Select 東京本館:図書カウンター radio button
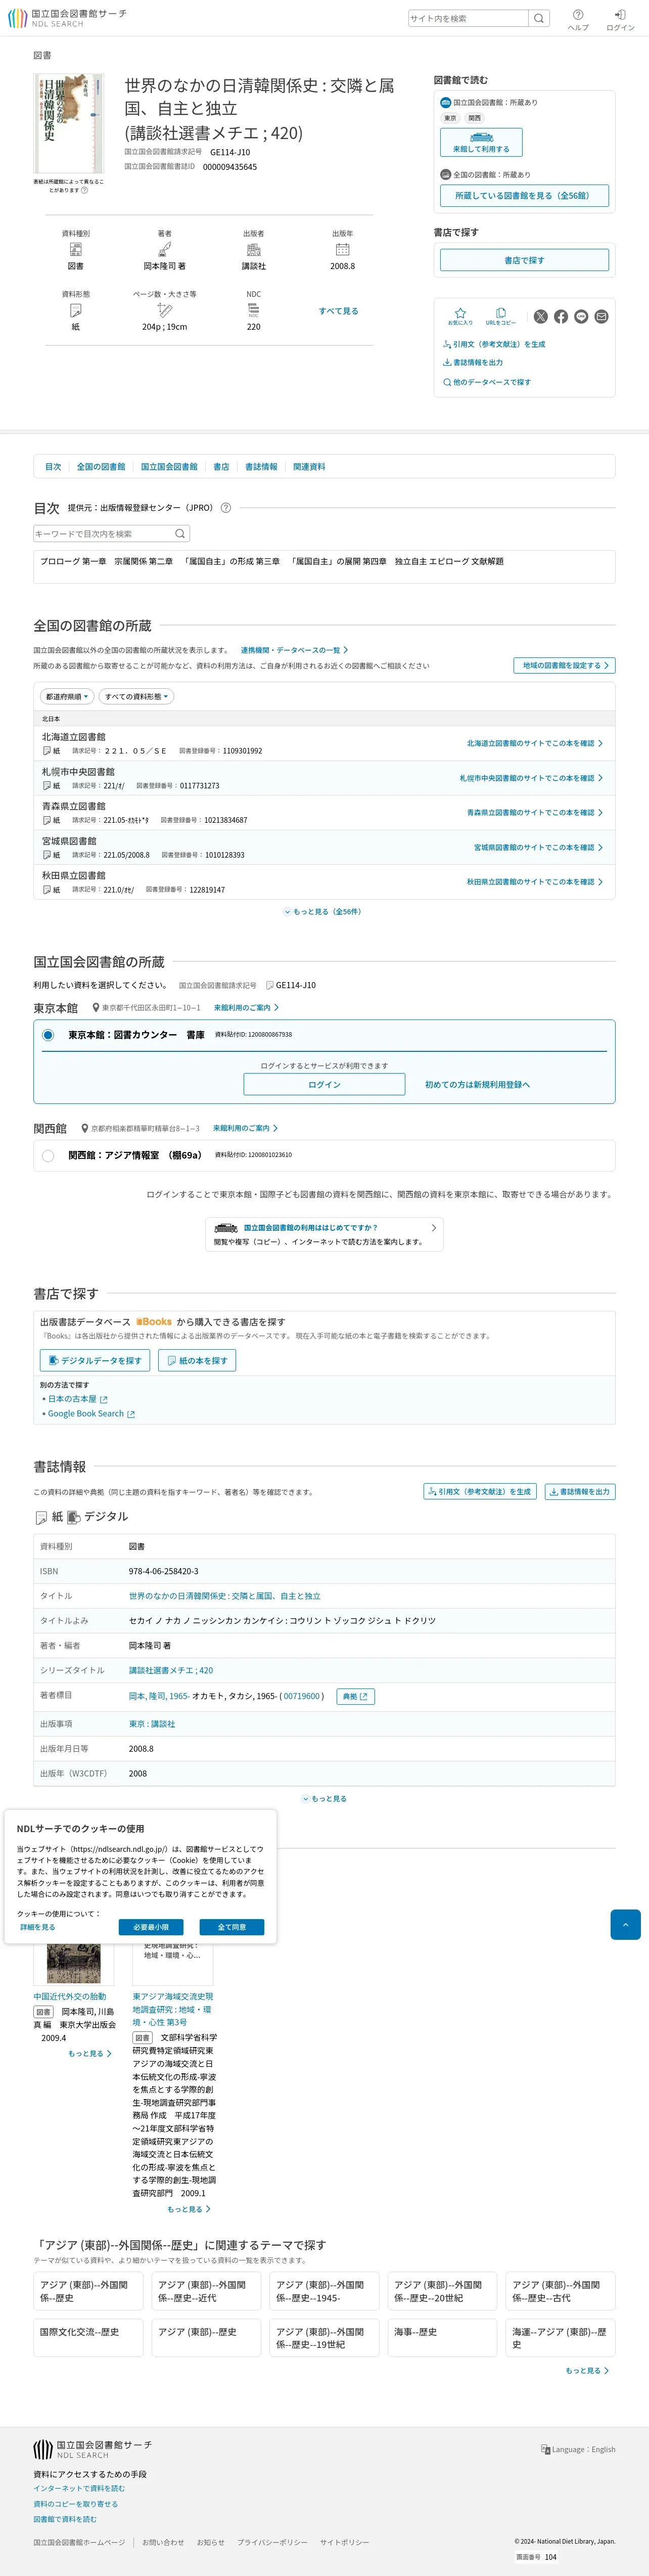The width and height of the screenshot is (649, 2576). (x=48, y=1035)
